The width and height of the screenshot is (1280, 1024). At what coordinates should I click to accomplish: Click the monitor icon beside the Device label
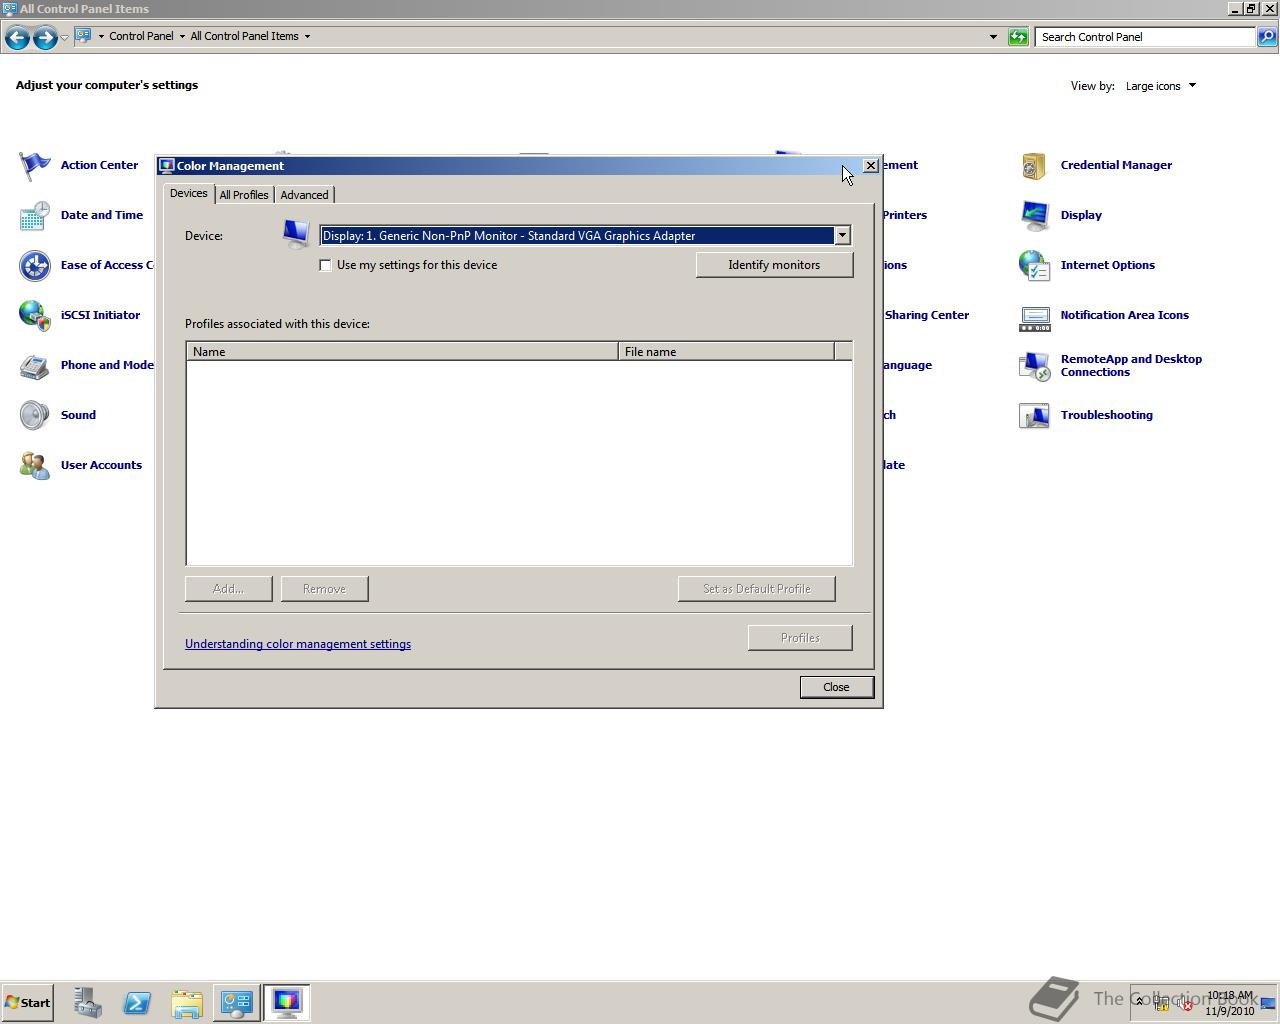296,234
